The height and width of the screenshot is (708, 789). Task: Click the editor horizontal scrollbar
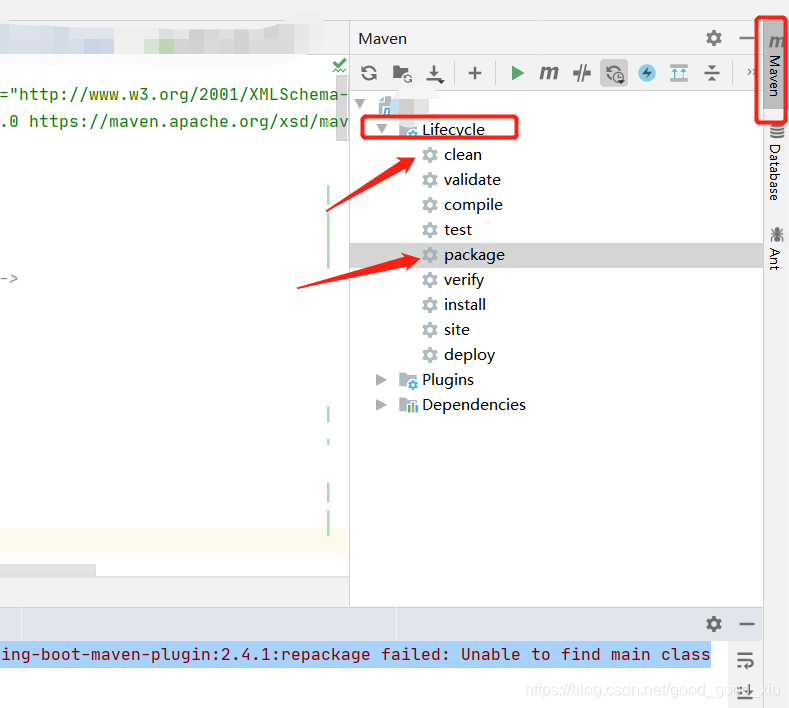(x=48, y=570)
